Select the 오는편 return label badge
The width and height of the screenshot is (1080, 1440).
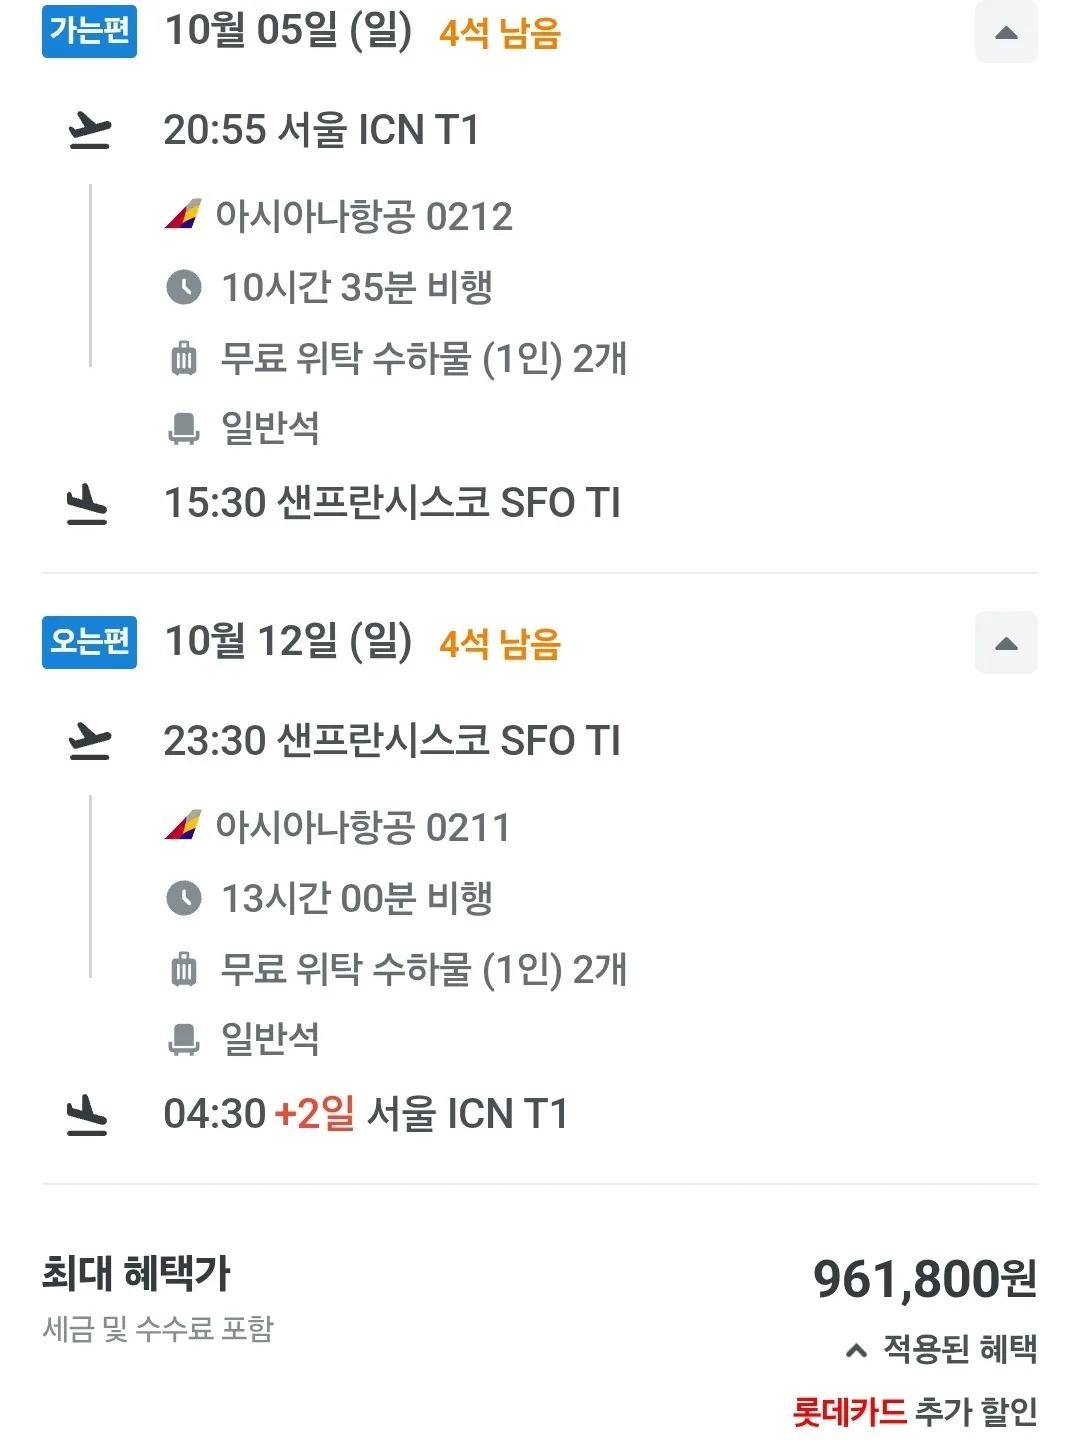click(89, 641)
